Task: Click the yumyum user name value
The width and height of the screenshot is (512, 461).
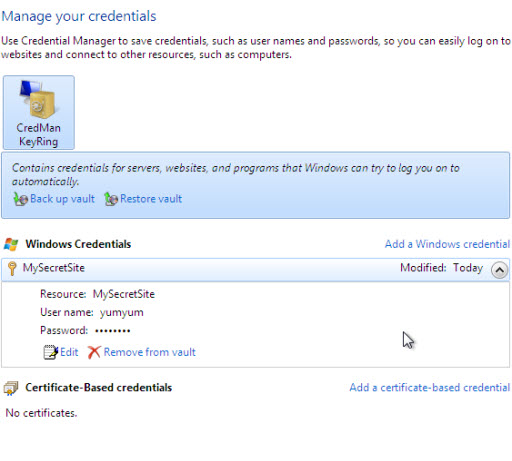Action: (x=122, y=313)
